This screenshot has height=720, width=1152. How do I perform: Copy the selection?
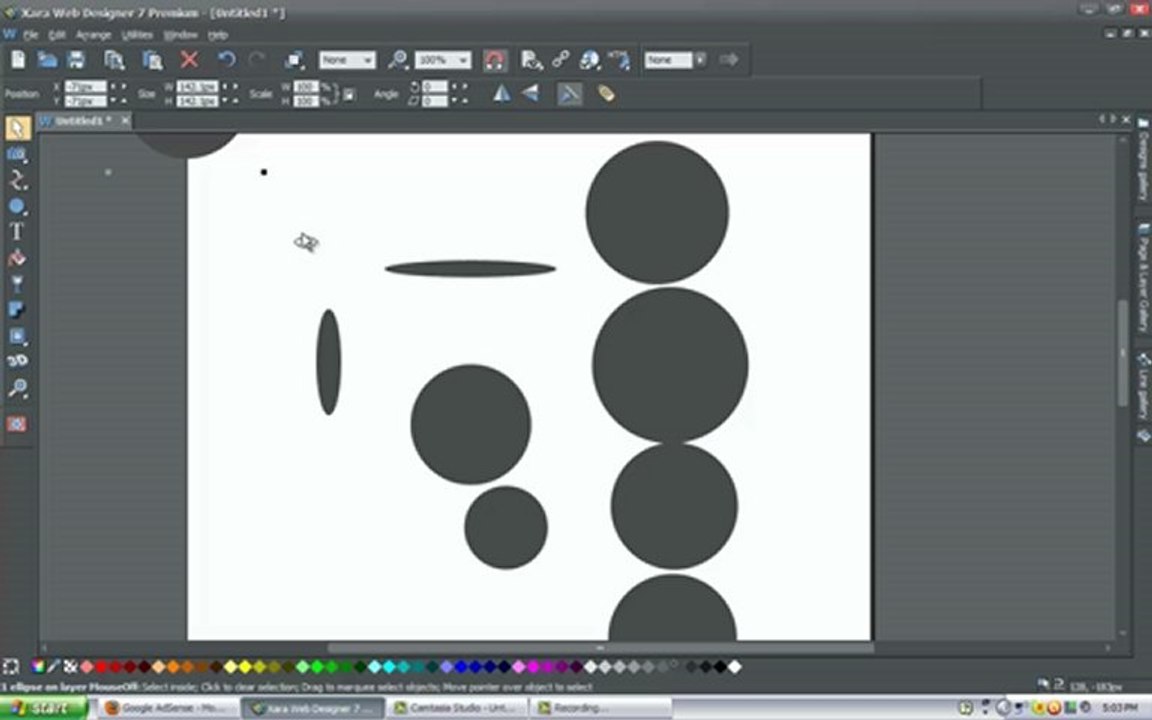pyautogui.click(x=114, y=60)
